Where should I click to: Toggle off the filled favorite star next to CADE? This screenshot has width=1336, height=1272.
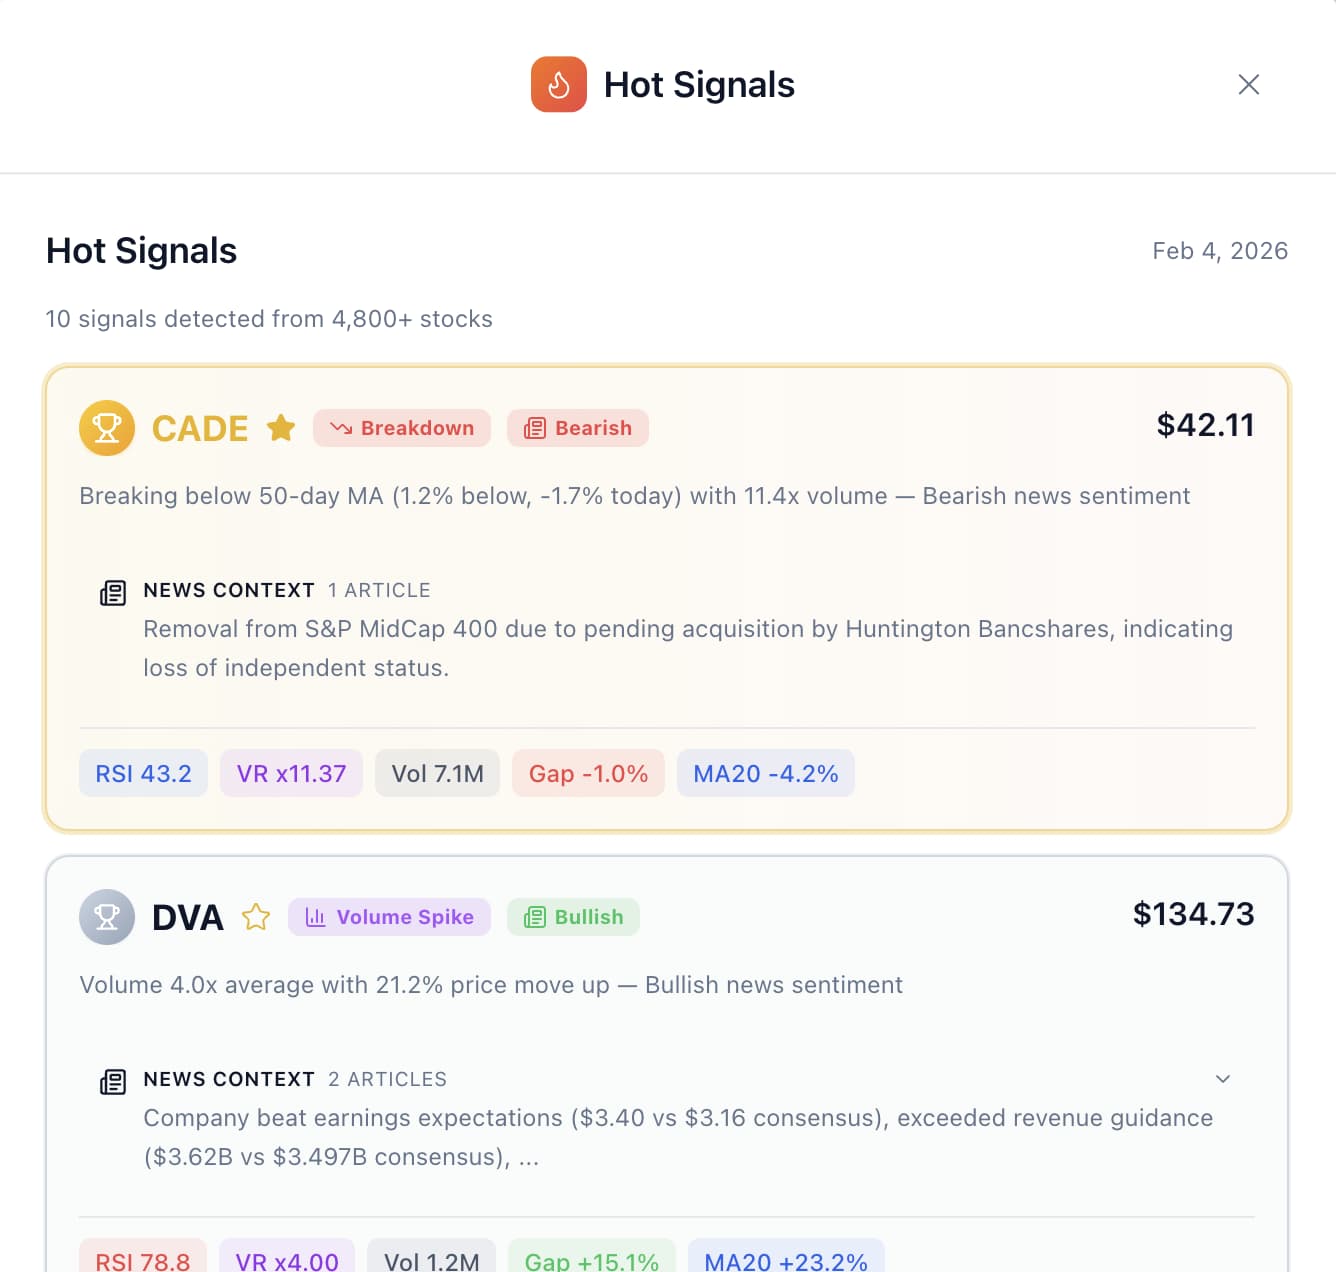click(281, 427)
